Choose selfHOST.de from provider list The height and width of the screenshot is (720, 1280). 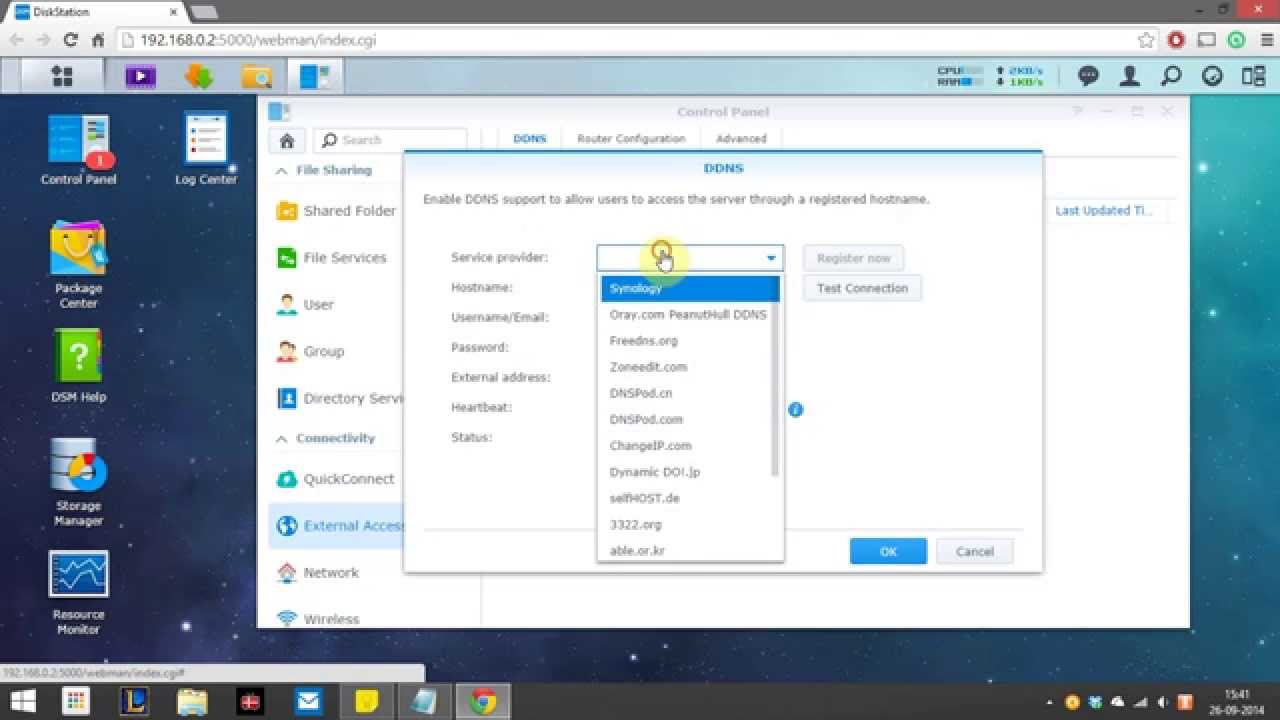(688, 498)
